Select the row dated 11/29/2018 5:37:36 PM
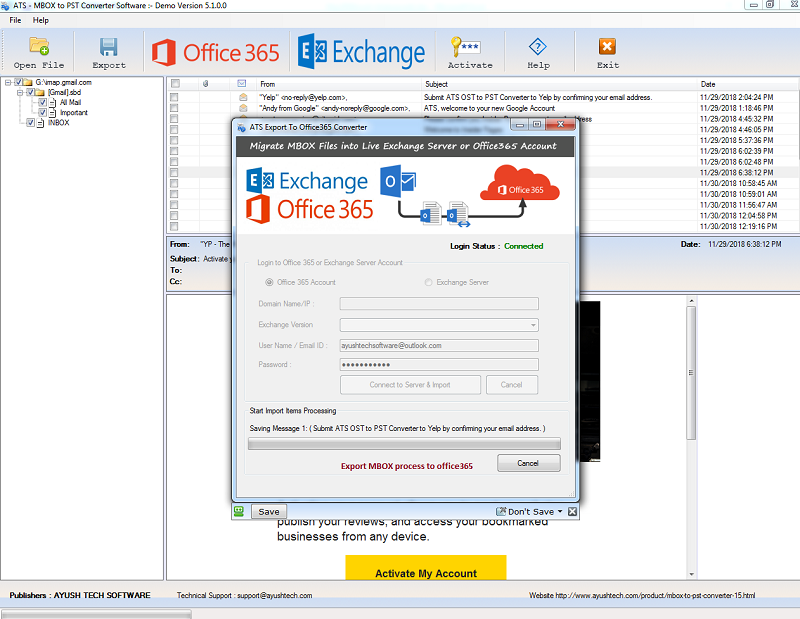 (x=737, y=140)
